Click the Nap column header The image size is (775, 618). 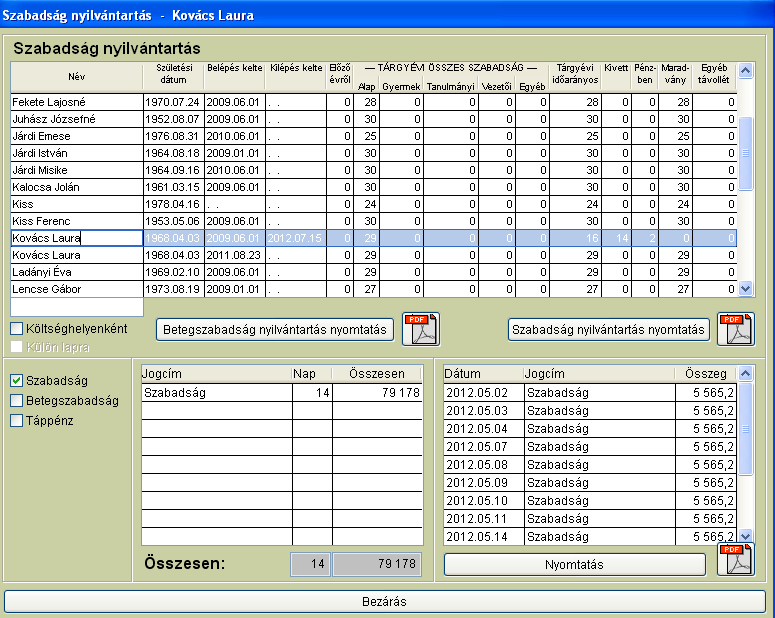312,374
